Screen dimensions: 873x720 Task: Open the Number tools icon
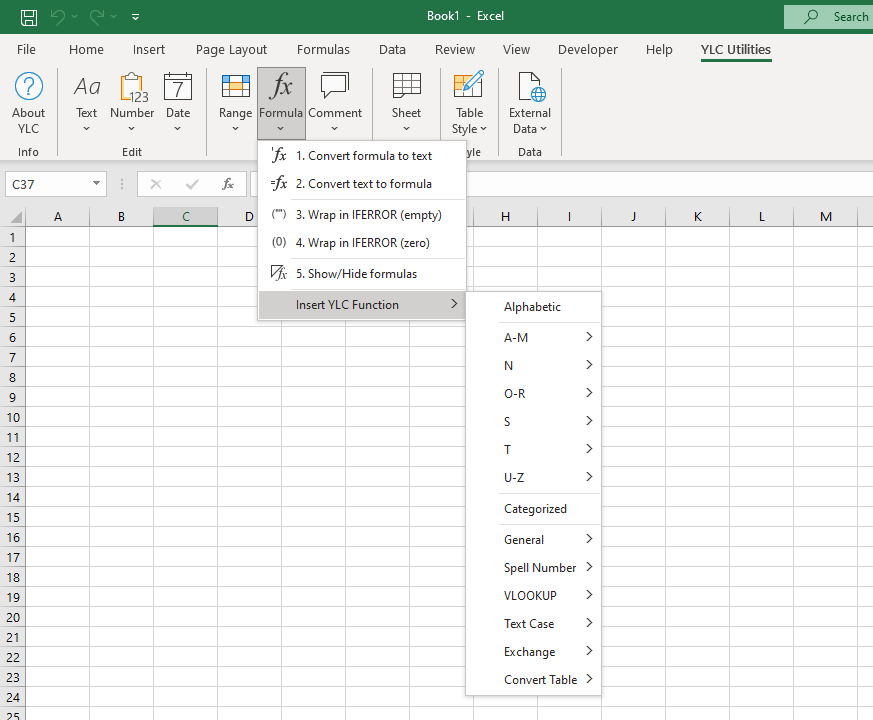(x=132, y=88)
